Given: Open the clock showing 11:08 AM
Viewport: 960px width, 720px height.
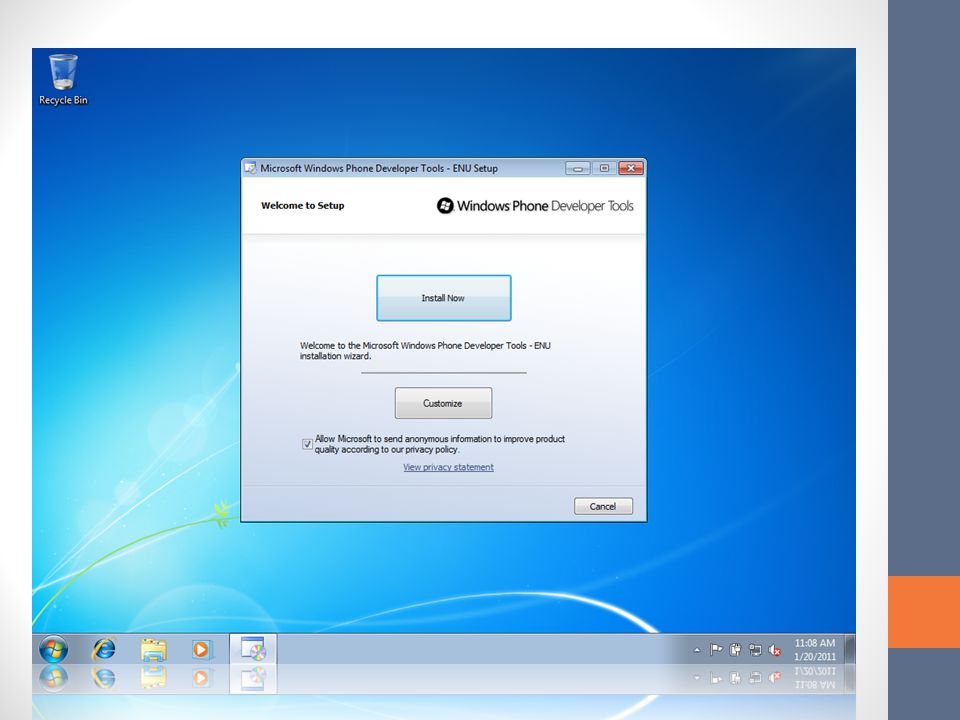Looking at the screenshot, I should click(x=814, y=650).
